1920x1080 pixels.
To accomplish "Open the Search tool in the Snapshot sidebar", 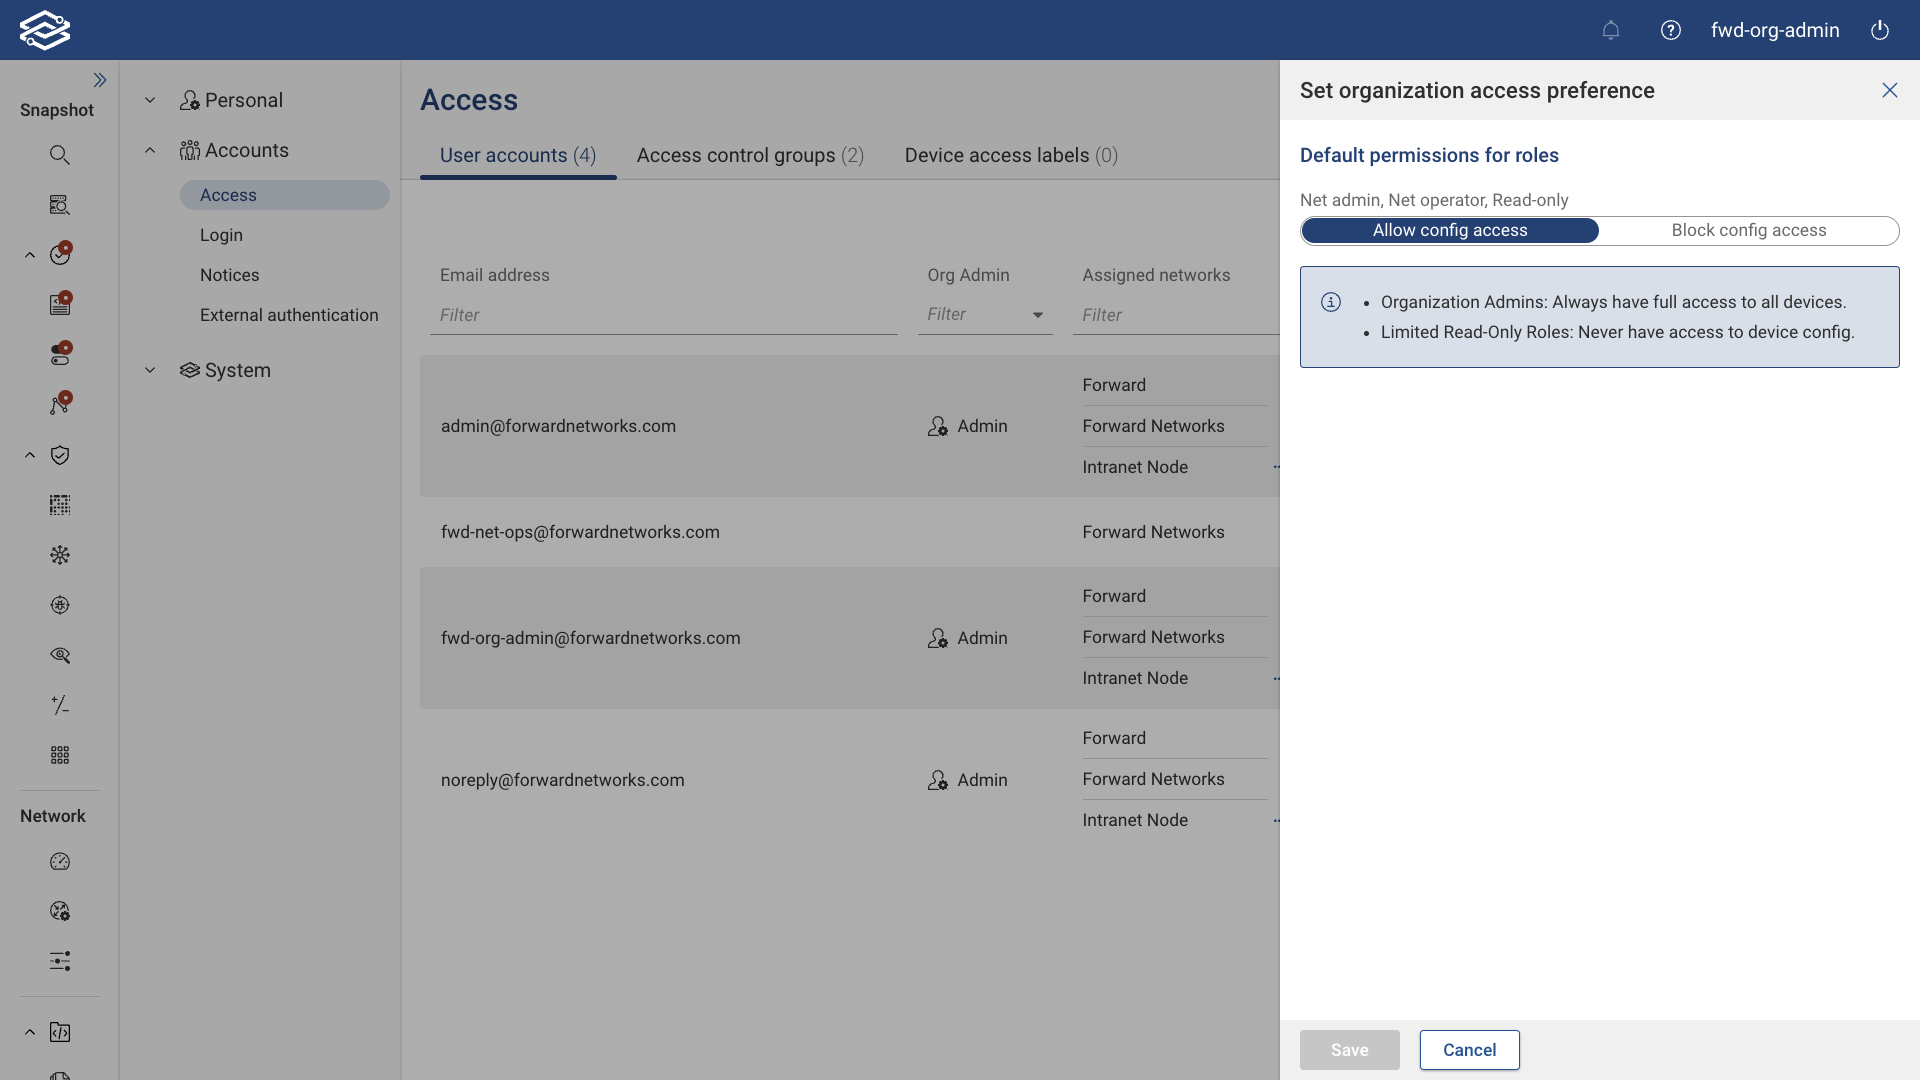I will tap(59, 154).
